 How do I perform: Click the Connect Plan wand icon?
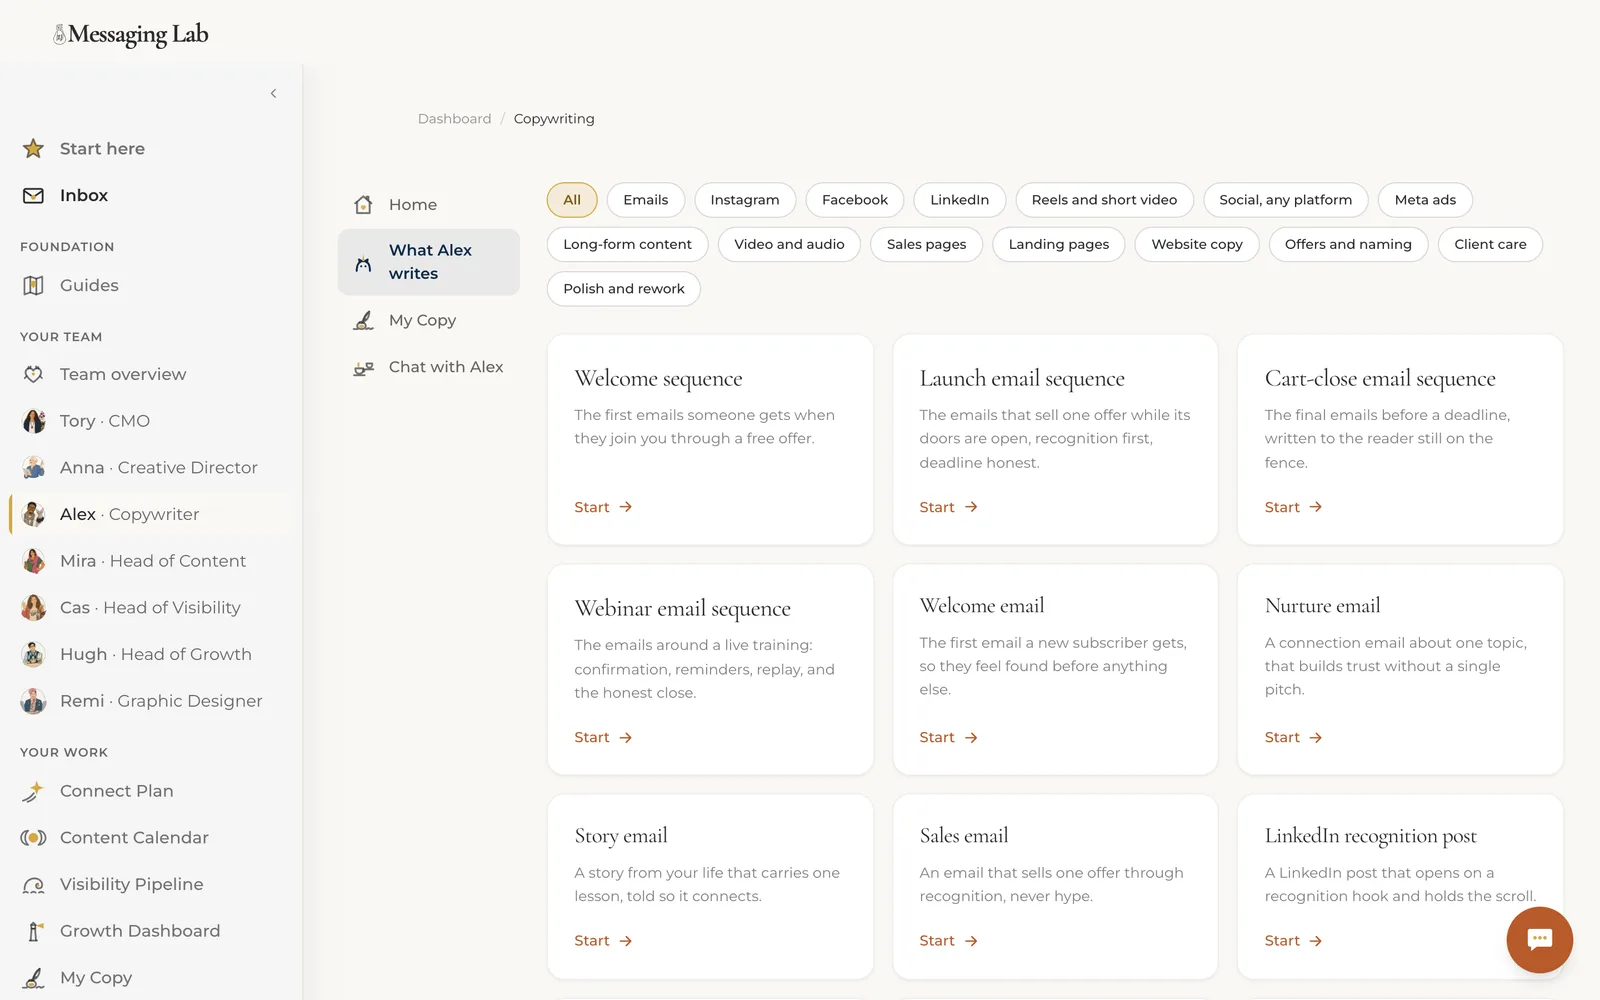pyautogui.click(x=33, y=792)
